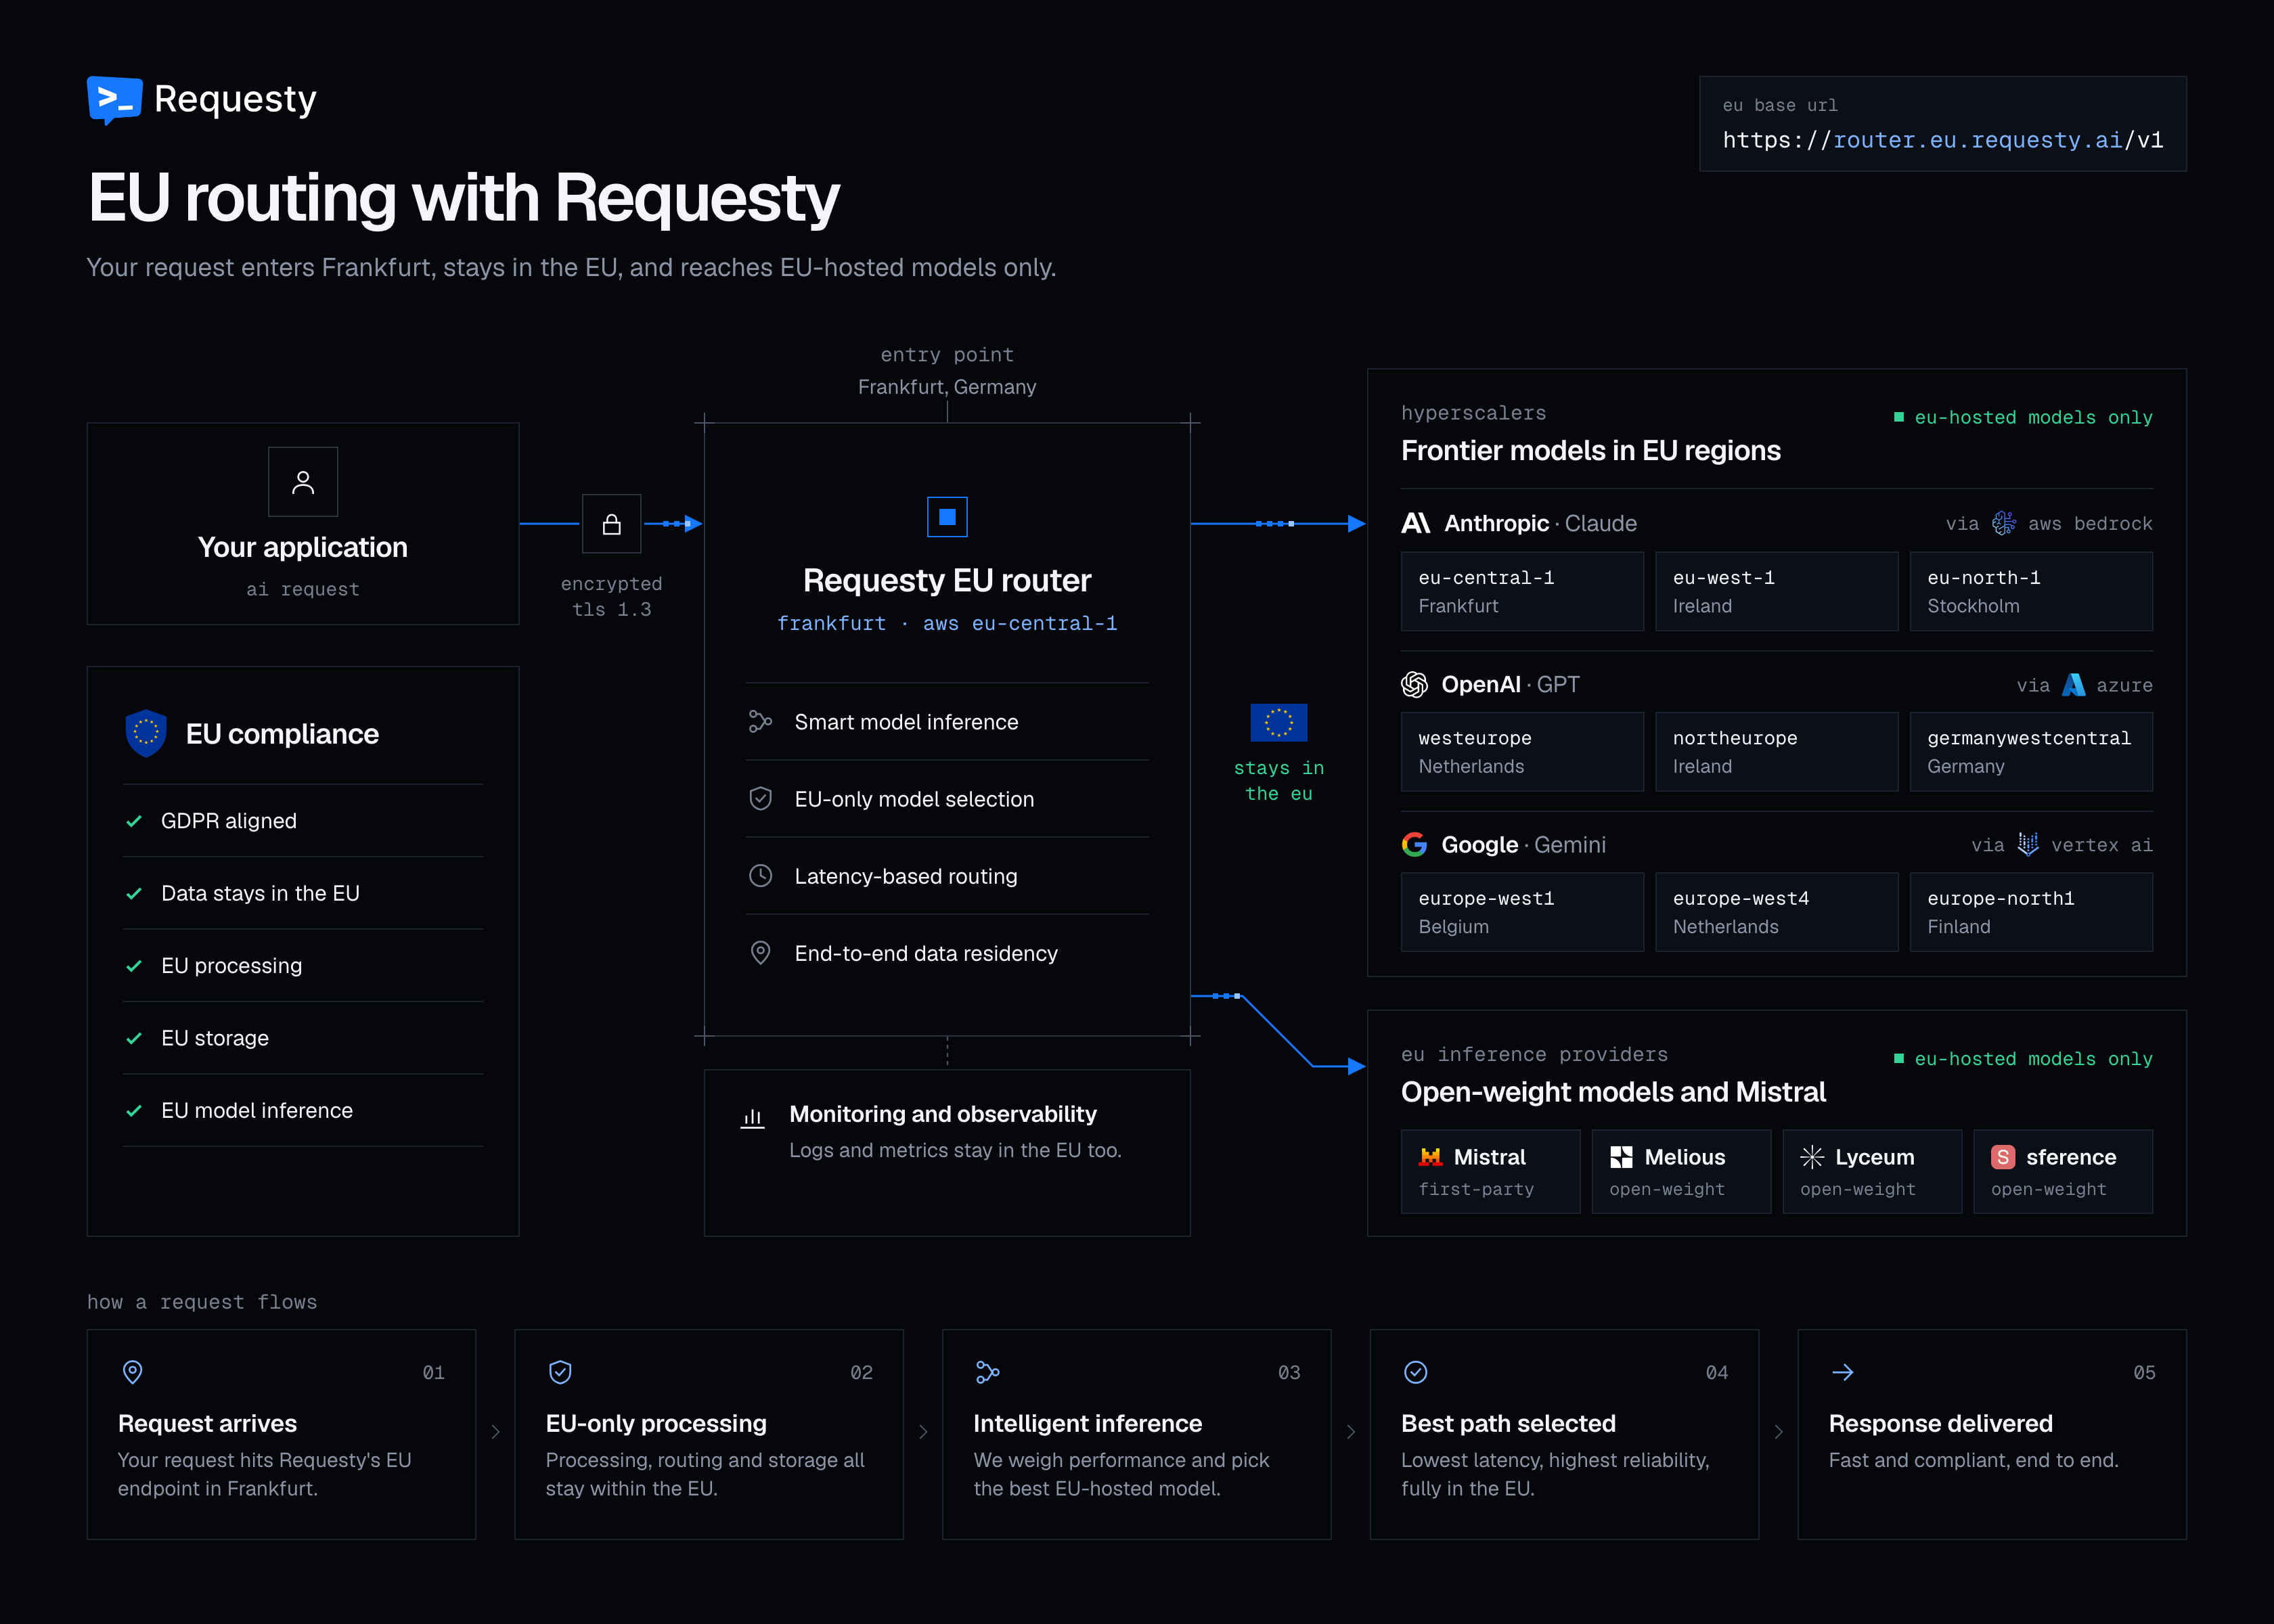
Task: Click 'frankfurt · aws eu-central-1' text
Action: pyautogui.click(x=947, y=623)
